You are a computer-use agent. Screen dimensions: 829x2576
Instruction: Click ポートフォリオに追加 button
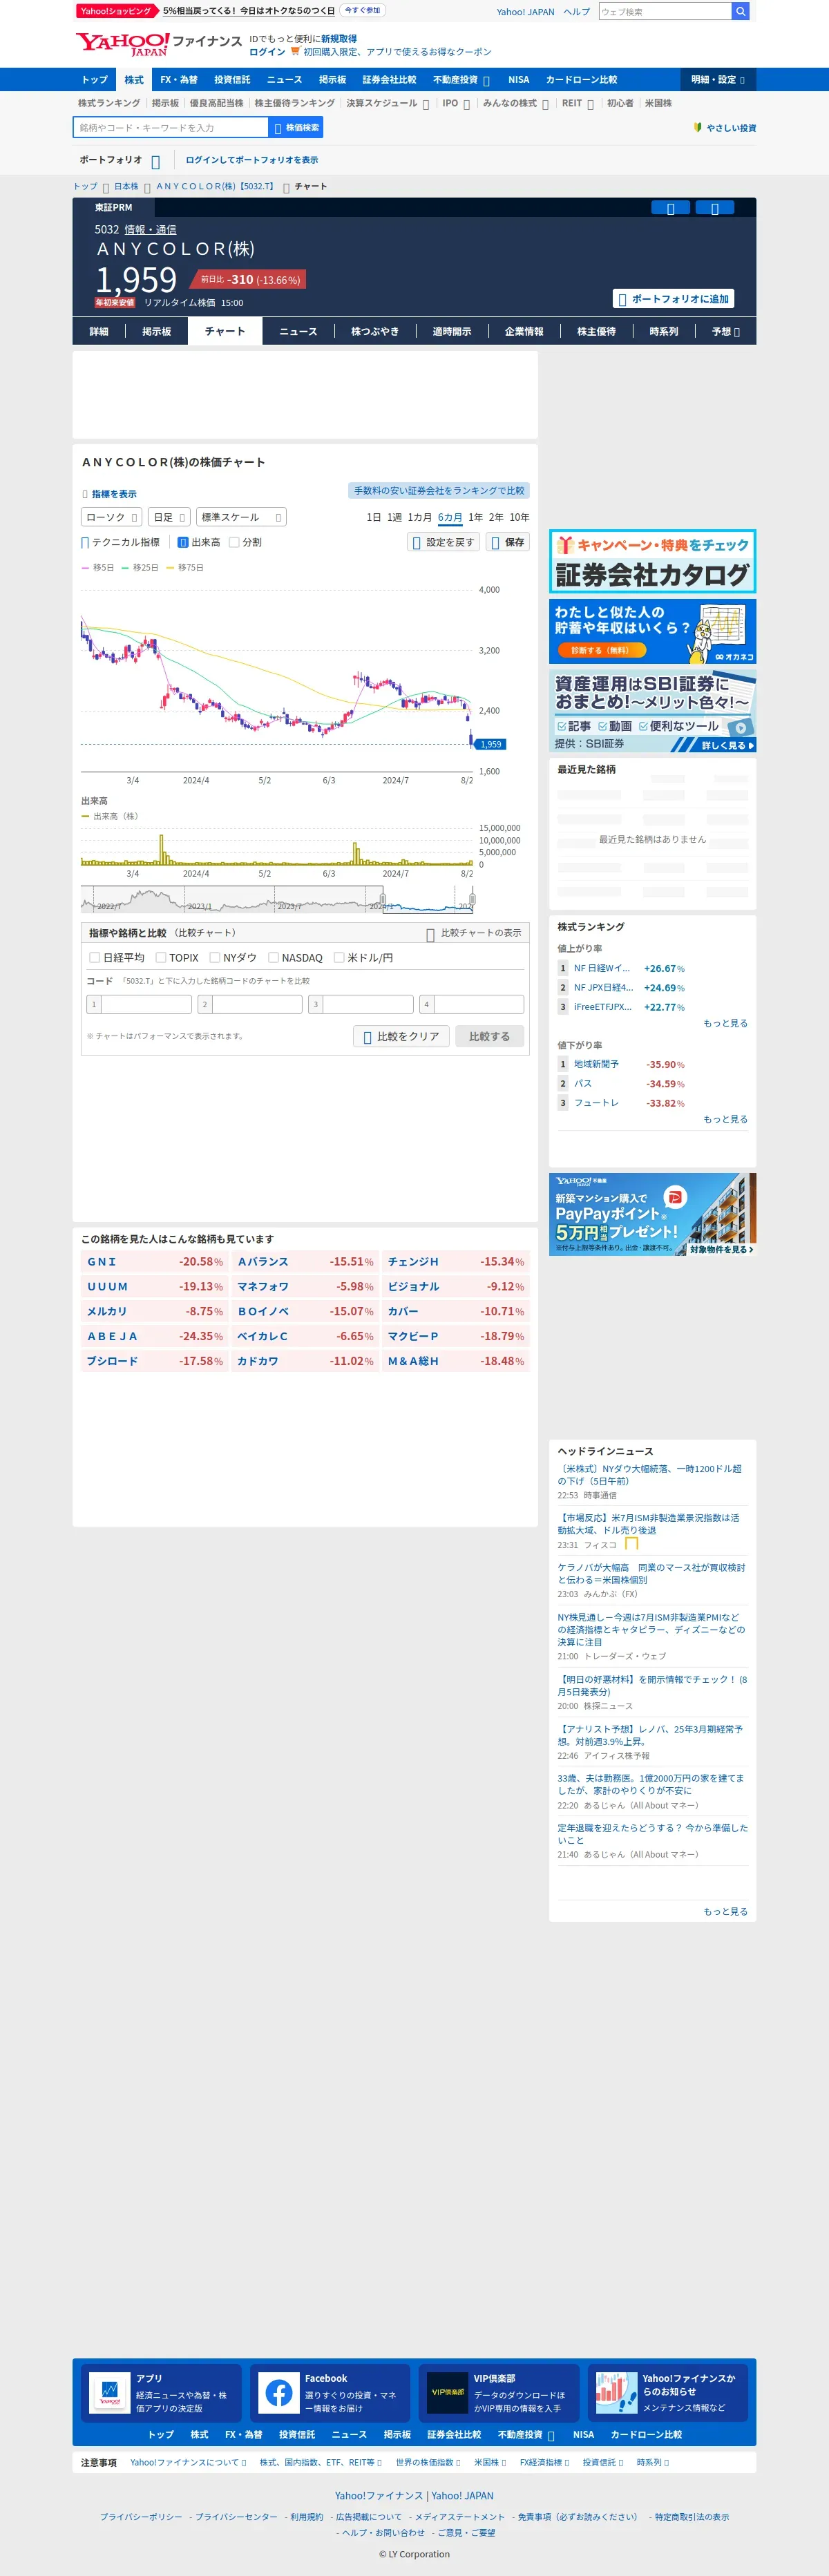coord(673,299)
